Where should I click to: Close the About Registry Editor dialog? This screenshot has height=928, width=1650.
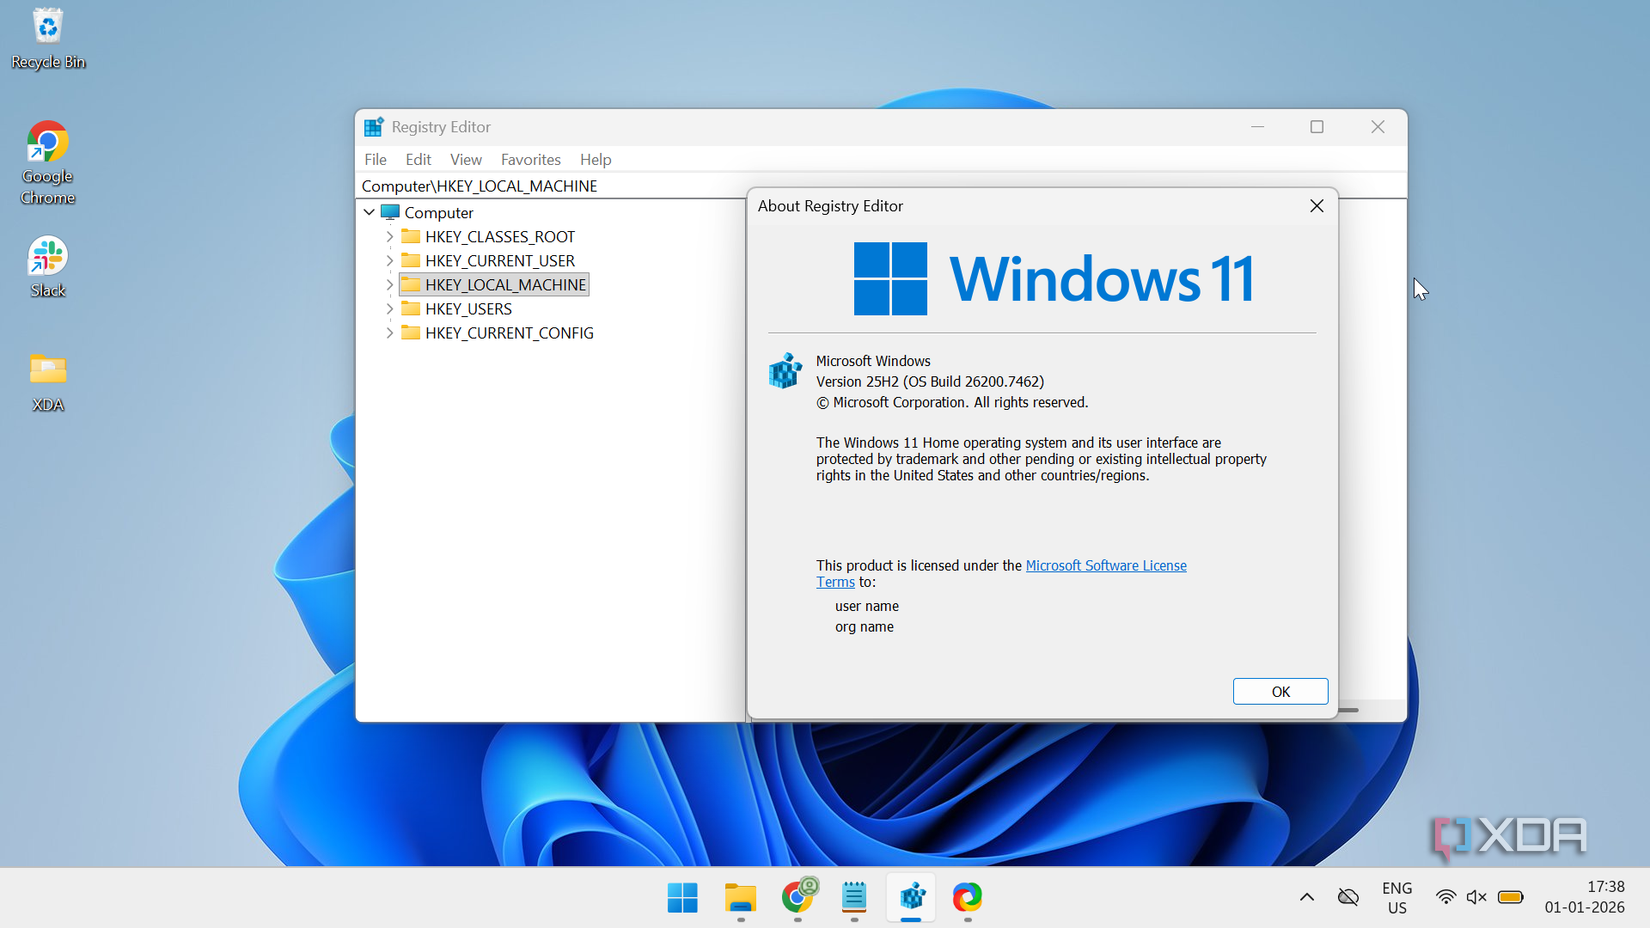coord(1316,206)
